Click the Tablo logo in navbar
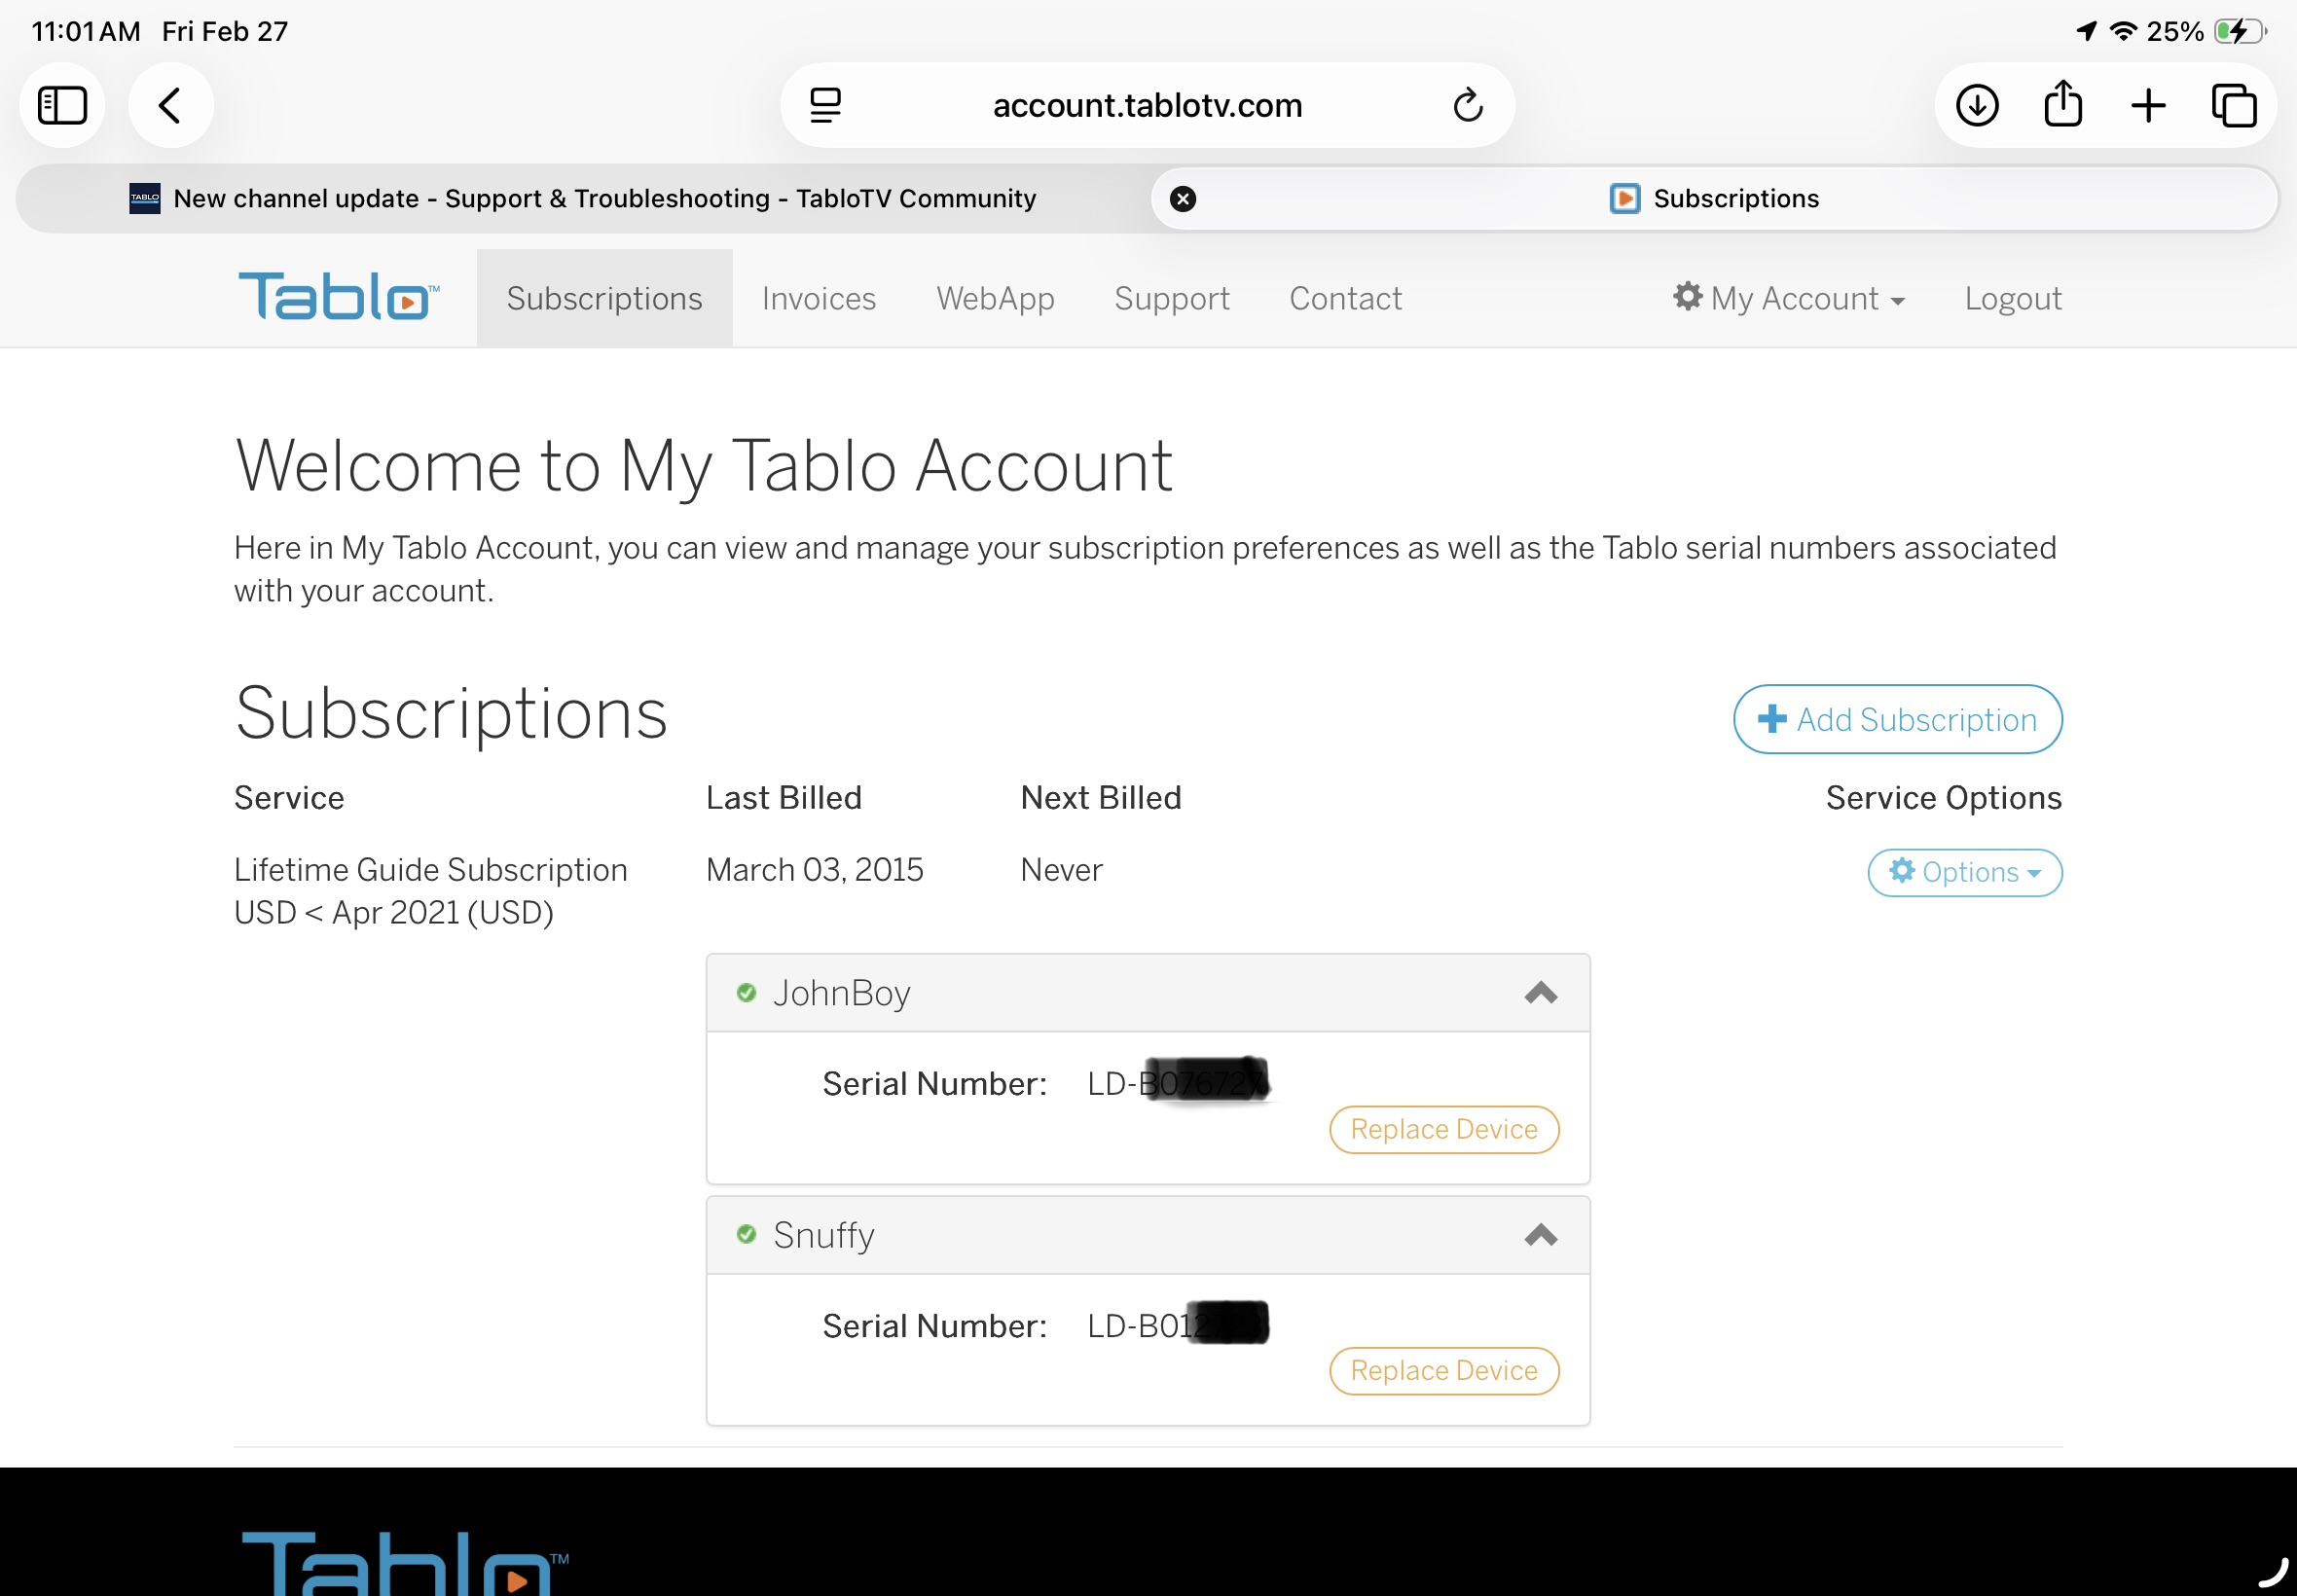The image size is (2297, 1596). 338,297
